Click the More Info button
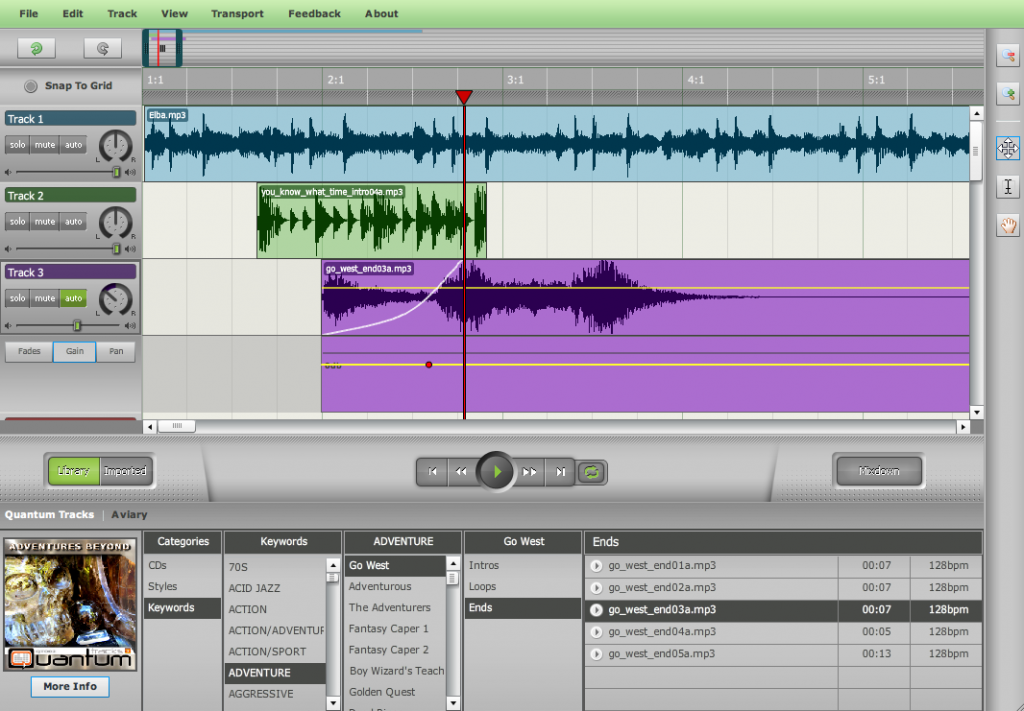The height and width of the screenshot is (711, 1024). pos(70,686)
